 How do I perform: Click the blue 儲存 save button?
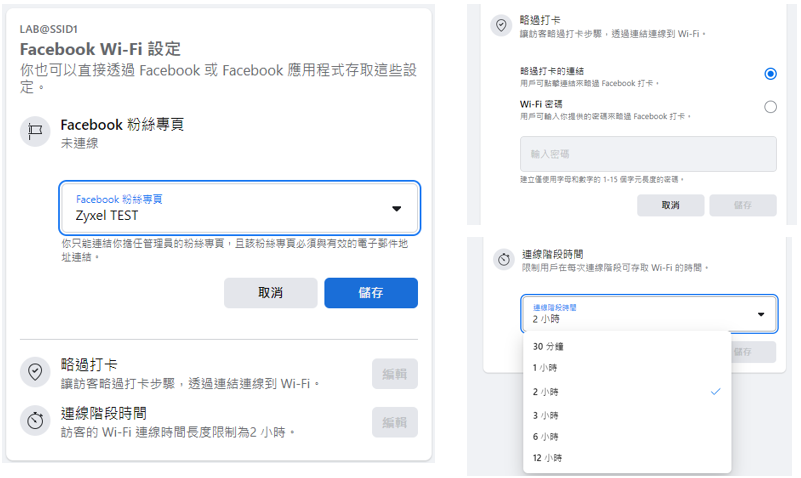tap(371, 293)
